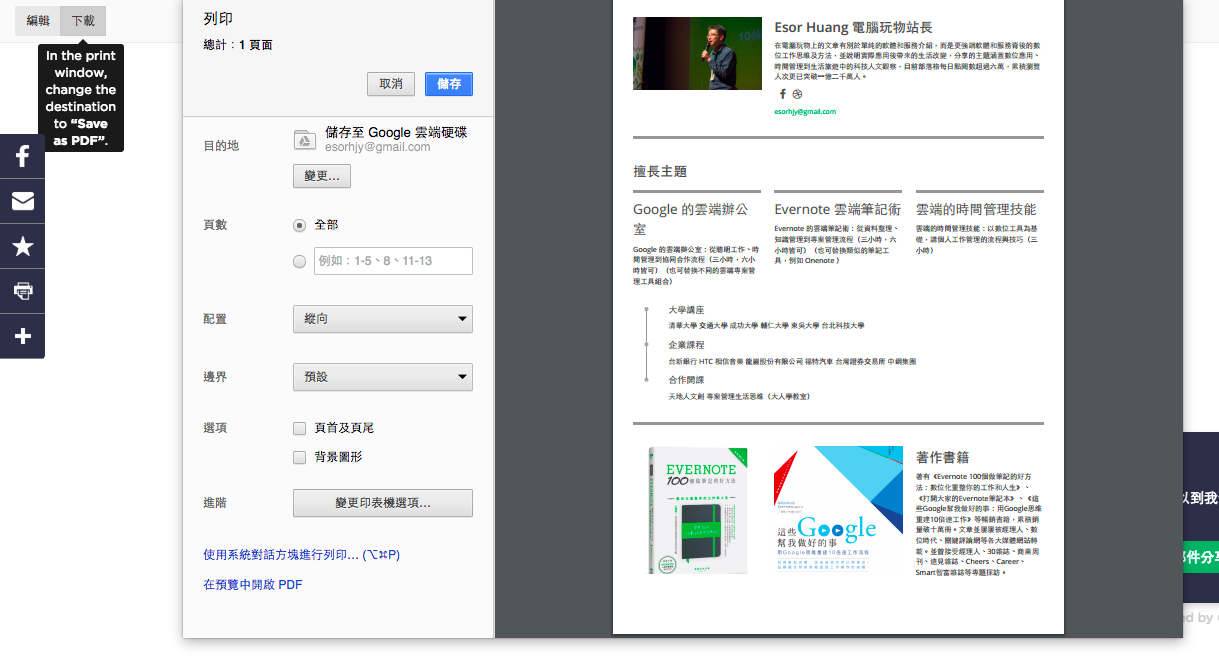
Task: Click the page range input field
Action: point(393,261)
